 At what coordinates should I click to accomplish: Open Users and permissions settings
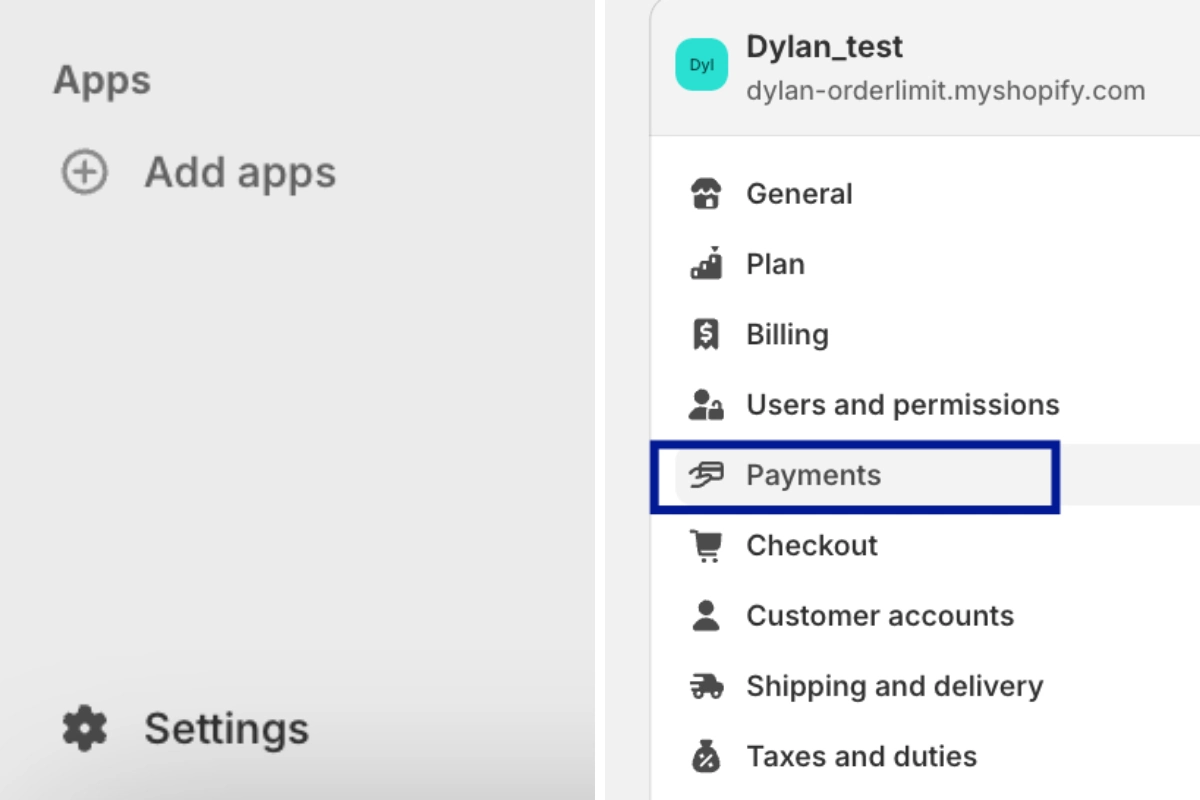902,405
